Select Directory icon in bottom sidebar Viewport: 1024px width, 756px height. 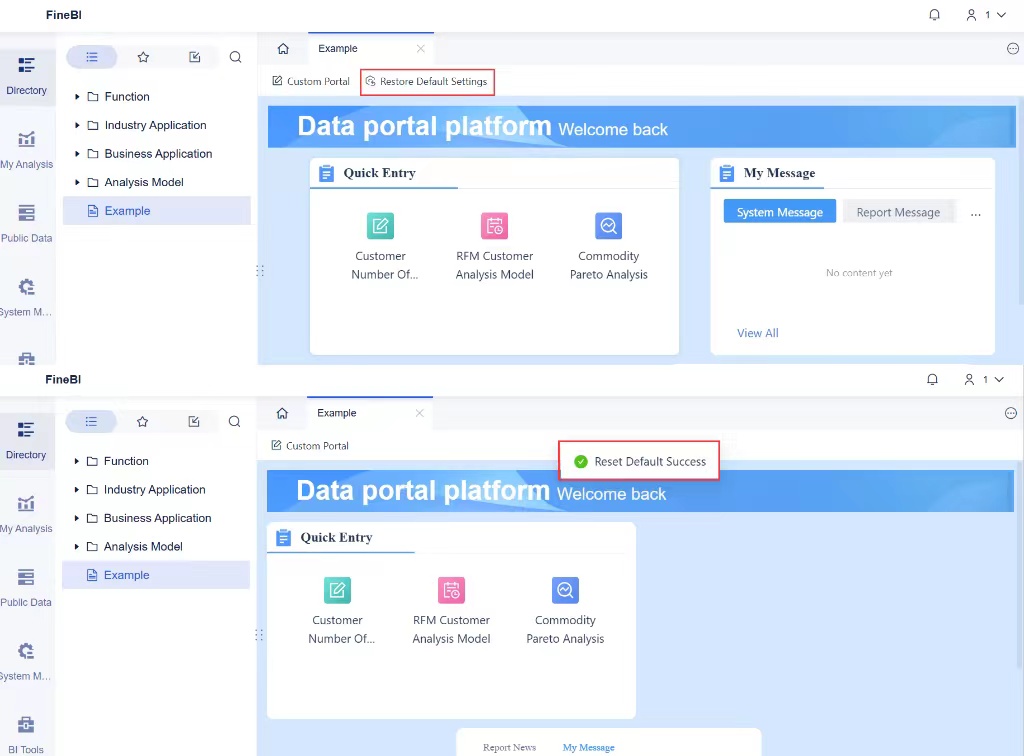[x=26, y=441]
